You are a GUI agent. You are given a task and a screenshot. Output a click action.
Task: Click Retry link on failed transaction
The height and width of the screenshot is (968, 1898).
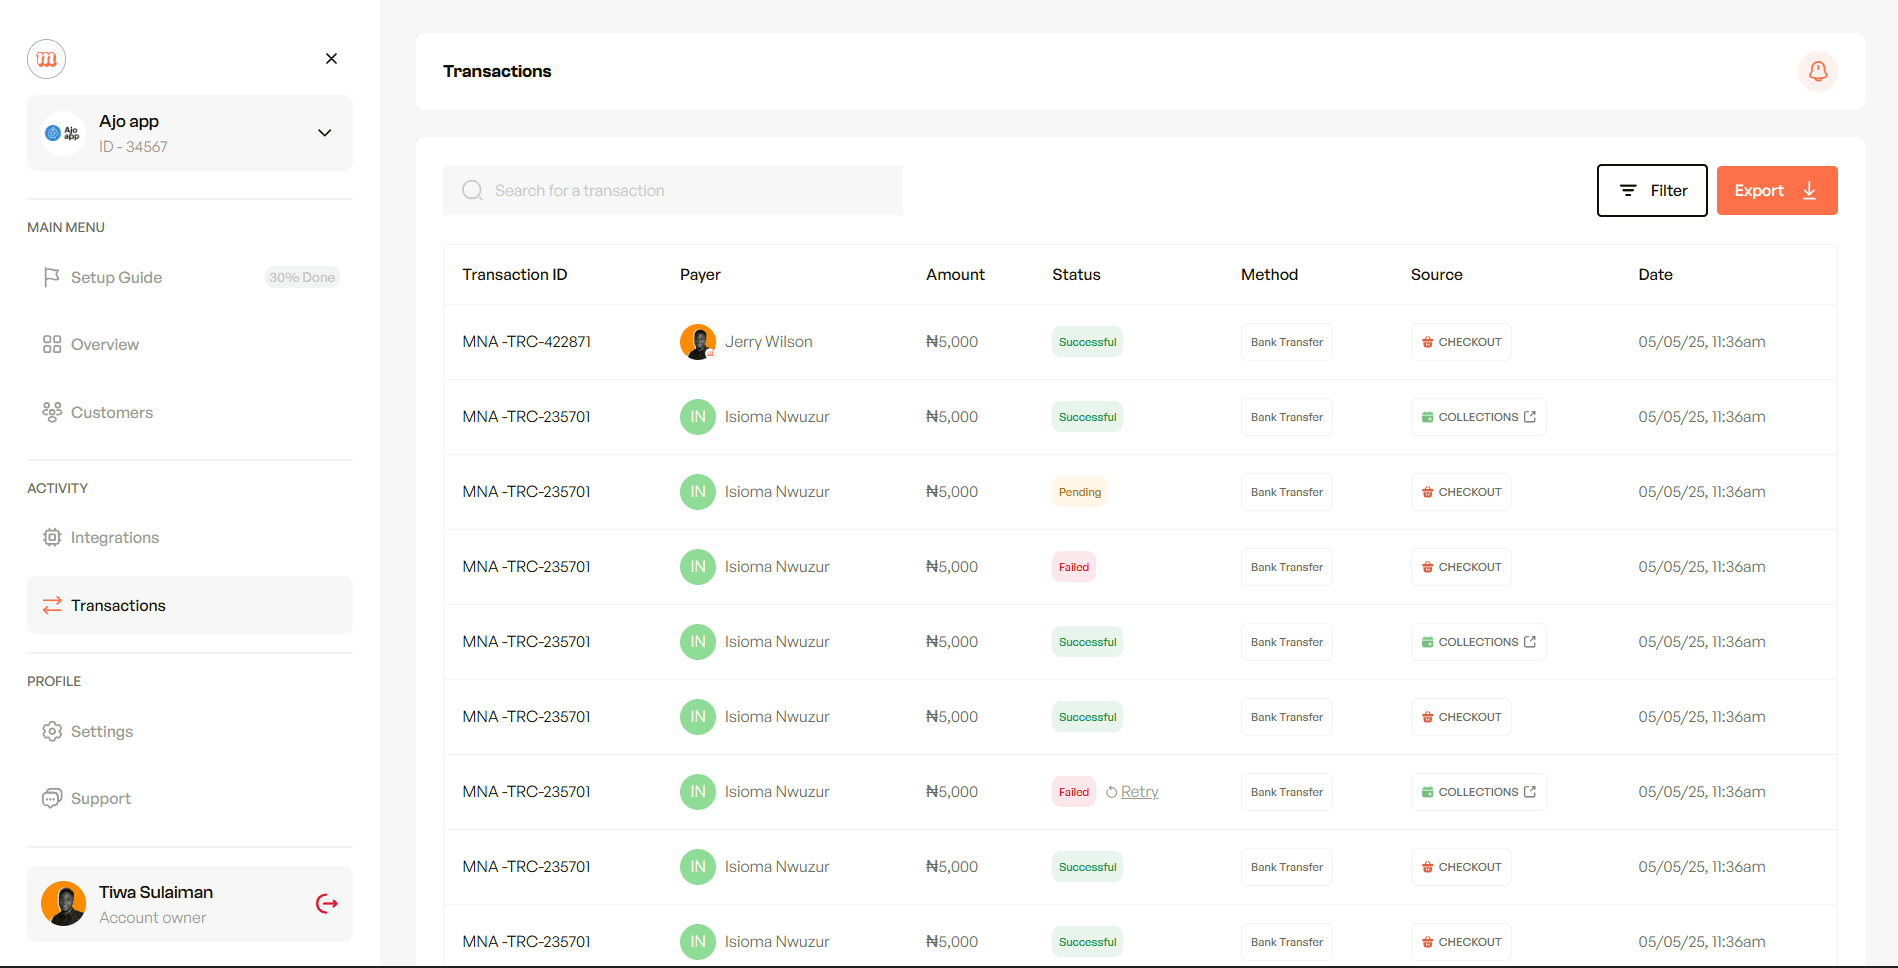coord(1139,792)
